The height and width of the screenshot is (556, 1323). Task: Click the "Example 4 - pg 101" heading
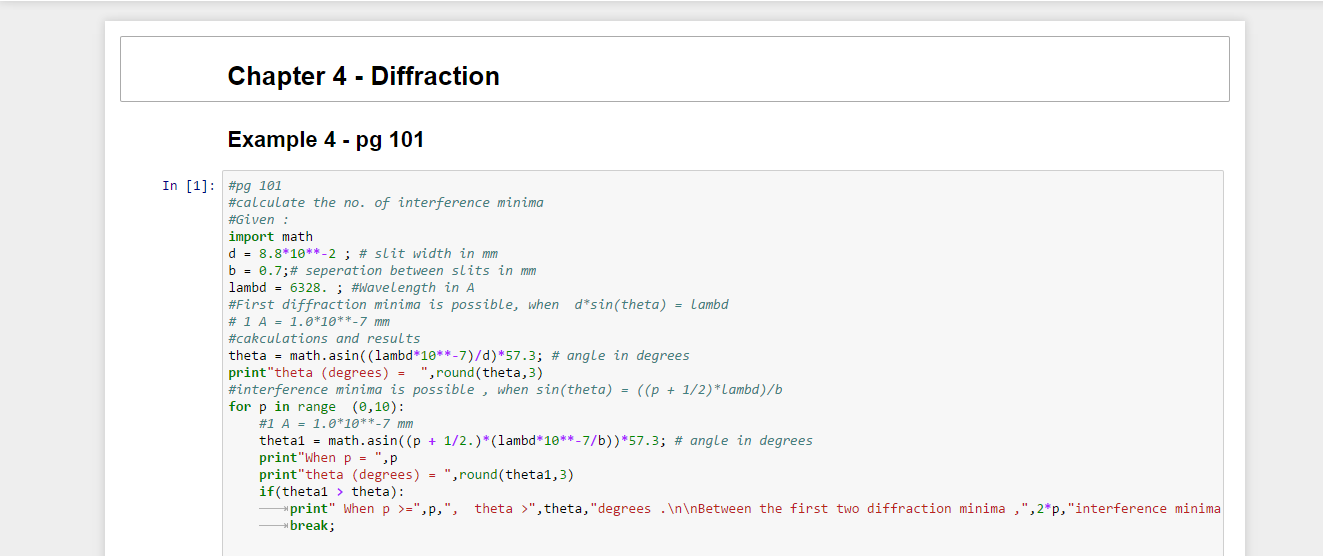(x=326, y=140)
